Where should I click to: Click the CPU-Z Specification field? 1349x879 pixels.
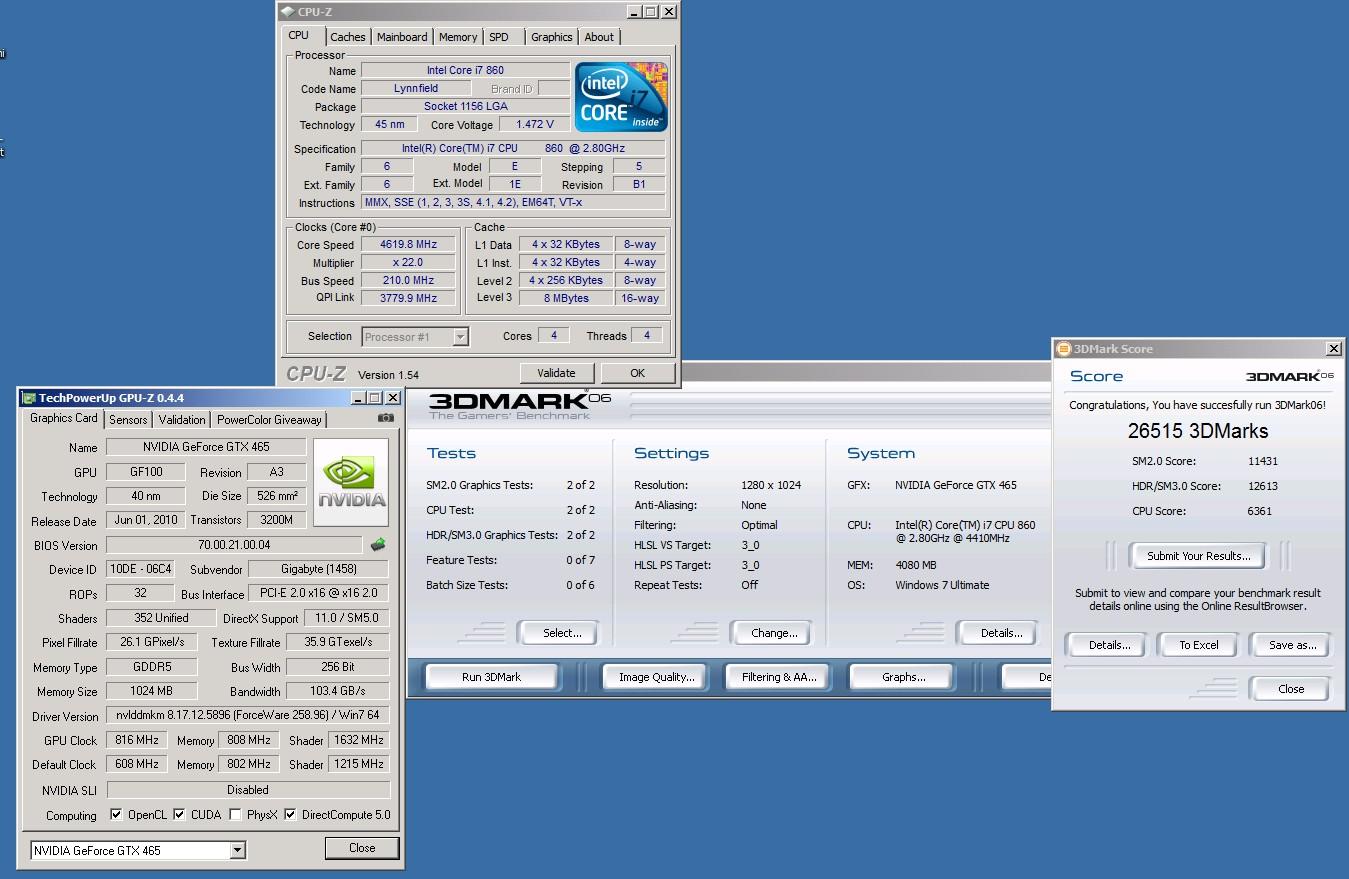click(x=513, y=148)
